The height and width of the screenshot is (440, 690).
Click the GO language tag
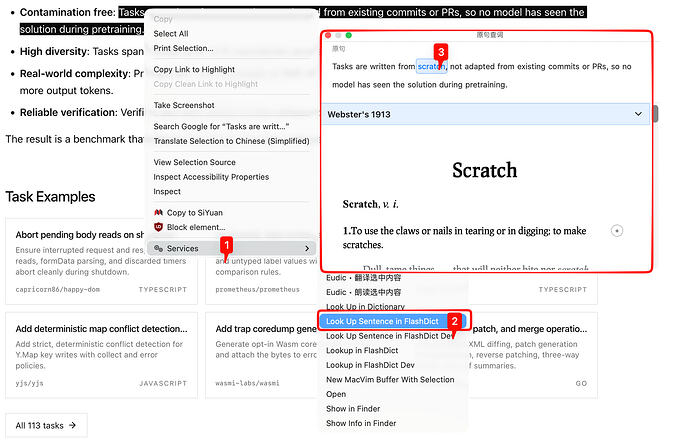click(x=581, y=383)
